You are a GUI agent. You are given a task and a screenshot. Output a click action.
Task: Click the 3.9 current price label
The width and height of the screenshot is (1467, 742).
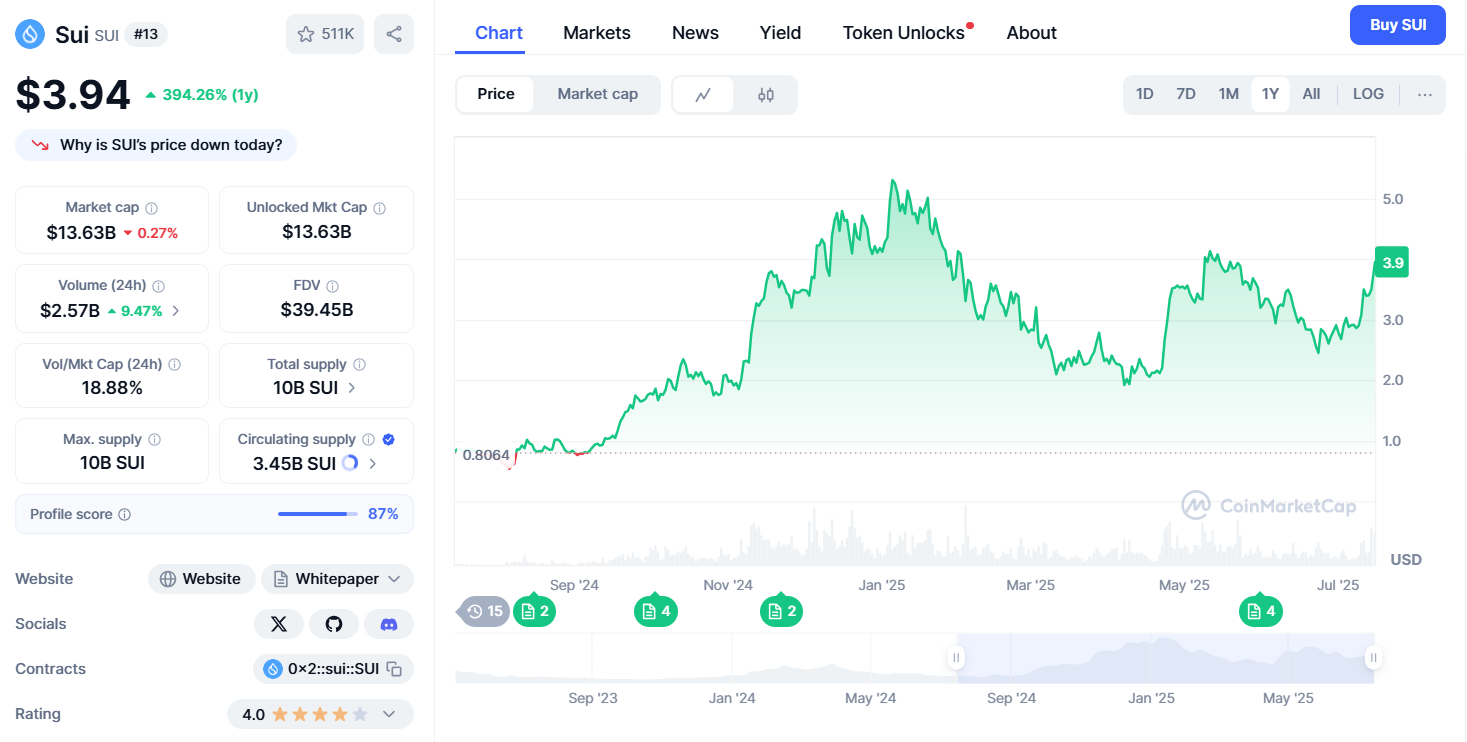click(x=1392, y=263)
